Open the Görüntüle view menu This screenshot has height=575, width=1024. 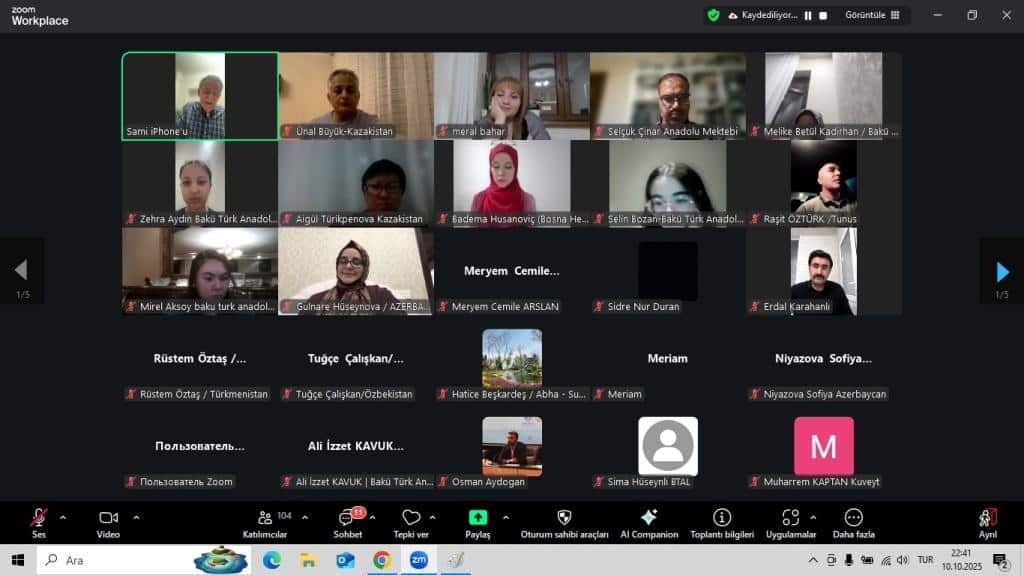tap(872, 15)
